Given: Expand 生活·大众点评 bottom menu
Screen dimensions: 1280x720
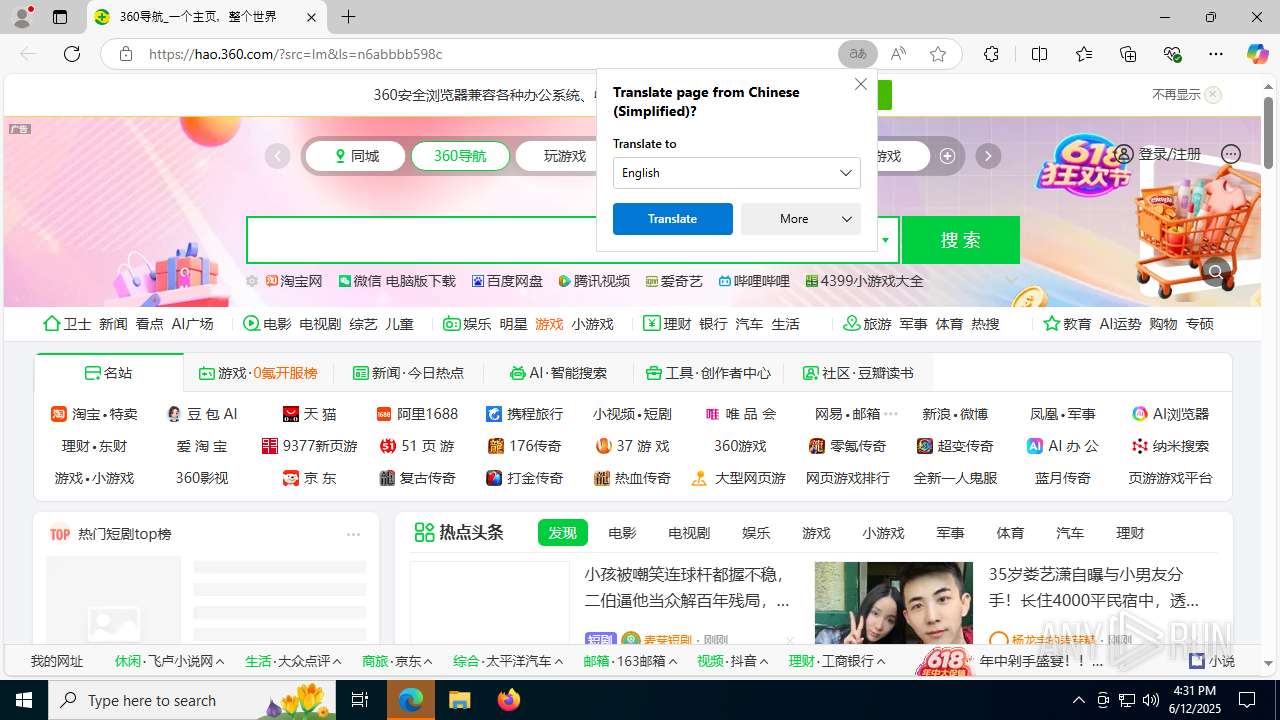Looking at the screenshot, I should point(293,661).
